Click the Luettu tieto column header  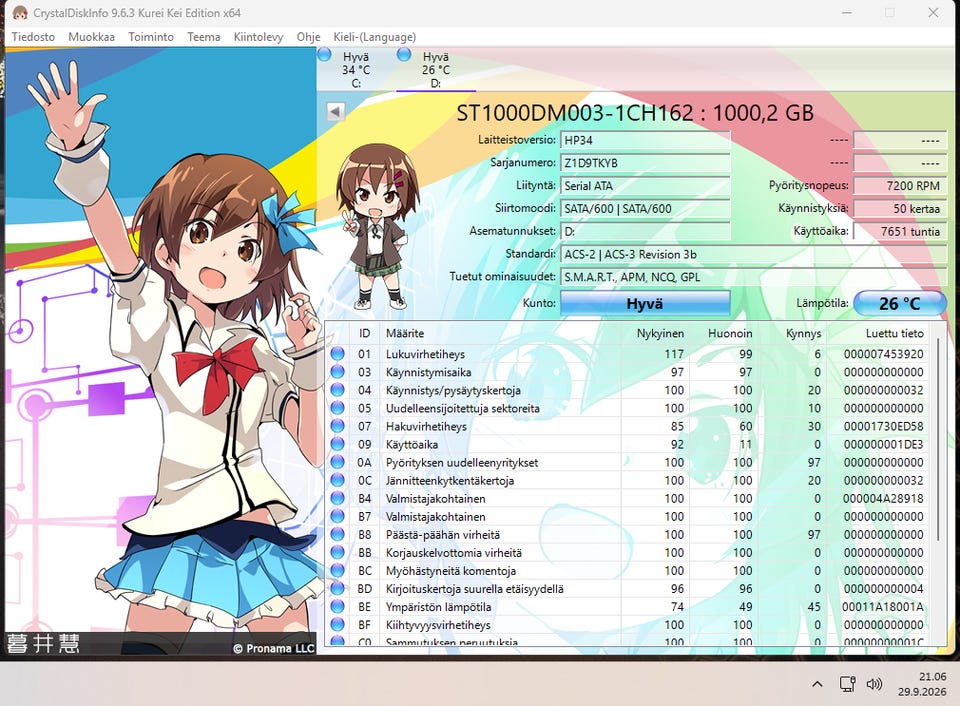[879, 333]
